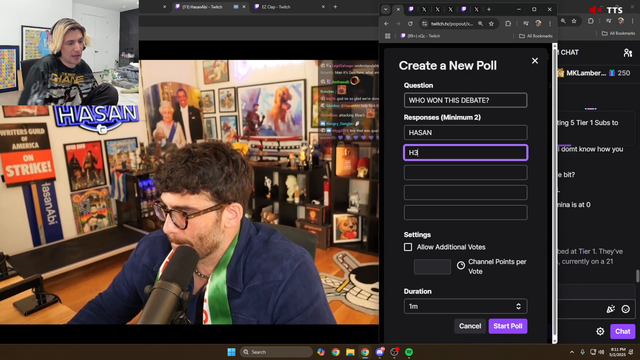Click the zoom magnifier icon in popout address bar
Viewport: 640px width, 360px height.
pos(480,24)
